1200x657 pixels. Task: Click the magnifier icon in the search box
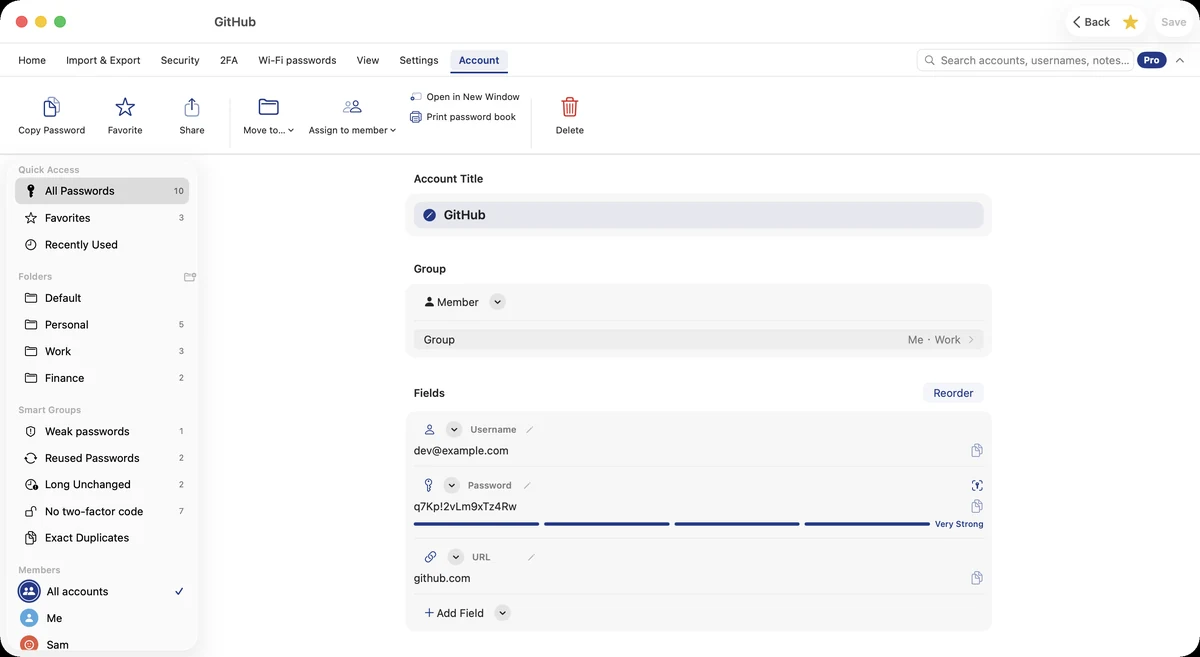click(x=930, y=60)
